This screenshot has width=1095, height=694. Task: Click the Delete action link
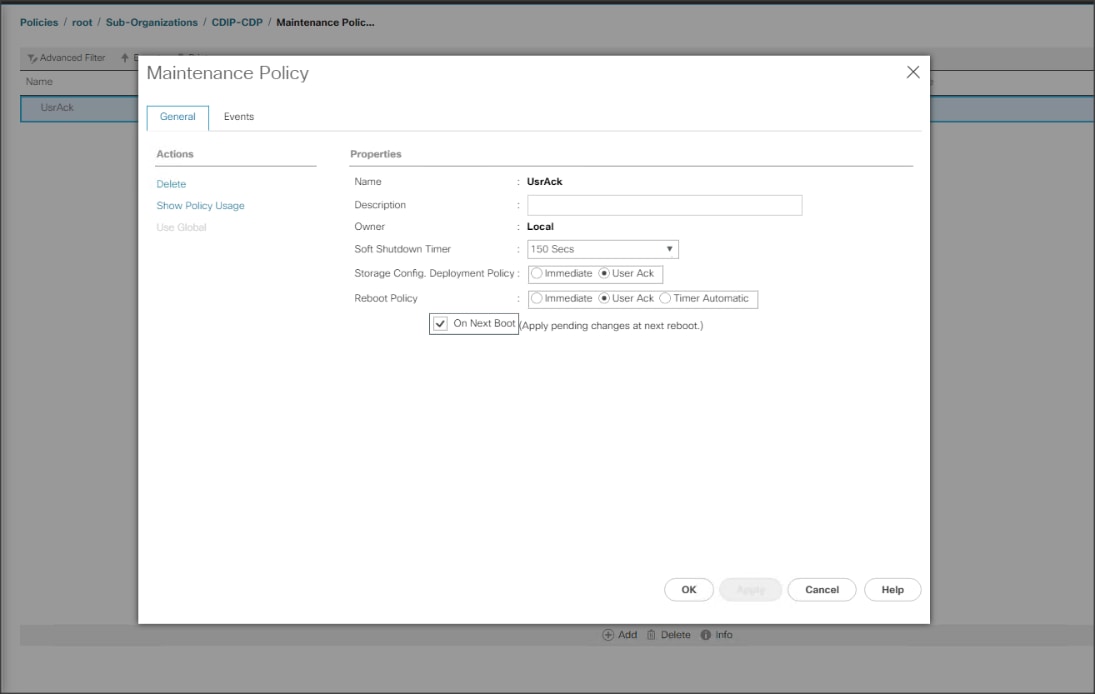pos(171,184)
